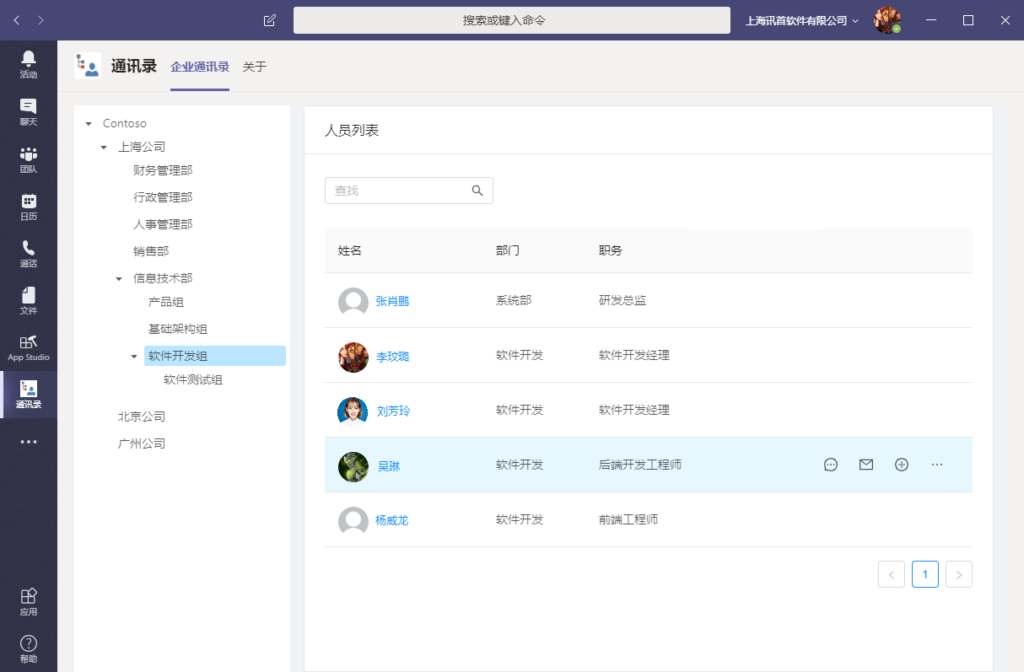The width and height of the screenshot is (1024, 672).
Task: Open the Files (文件) sidebar icon
Action: (x=28, y=300)
